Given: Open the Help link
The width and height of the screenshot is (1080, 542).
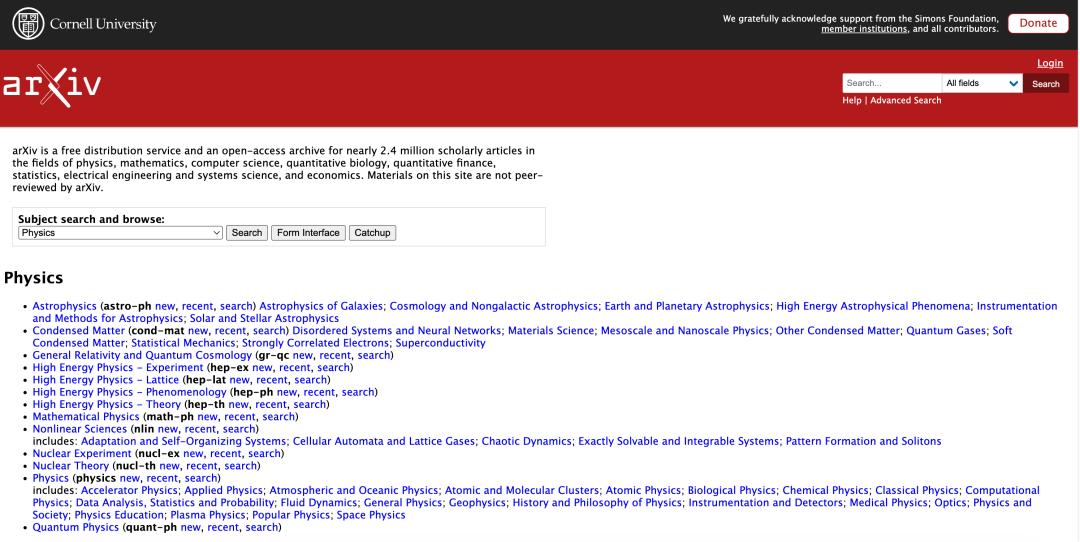Looking at the screenshot, I should [x=851, y=101].
